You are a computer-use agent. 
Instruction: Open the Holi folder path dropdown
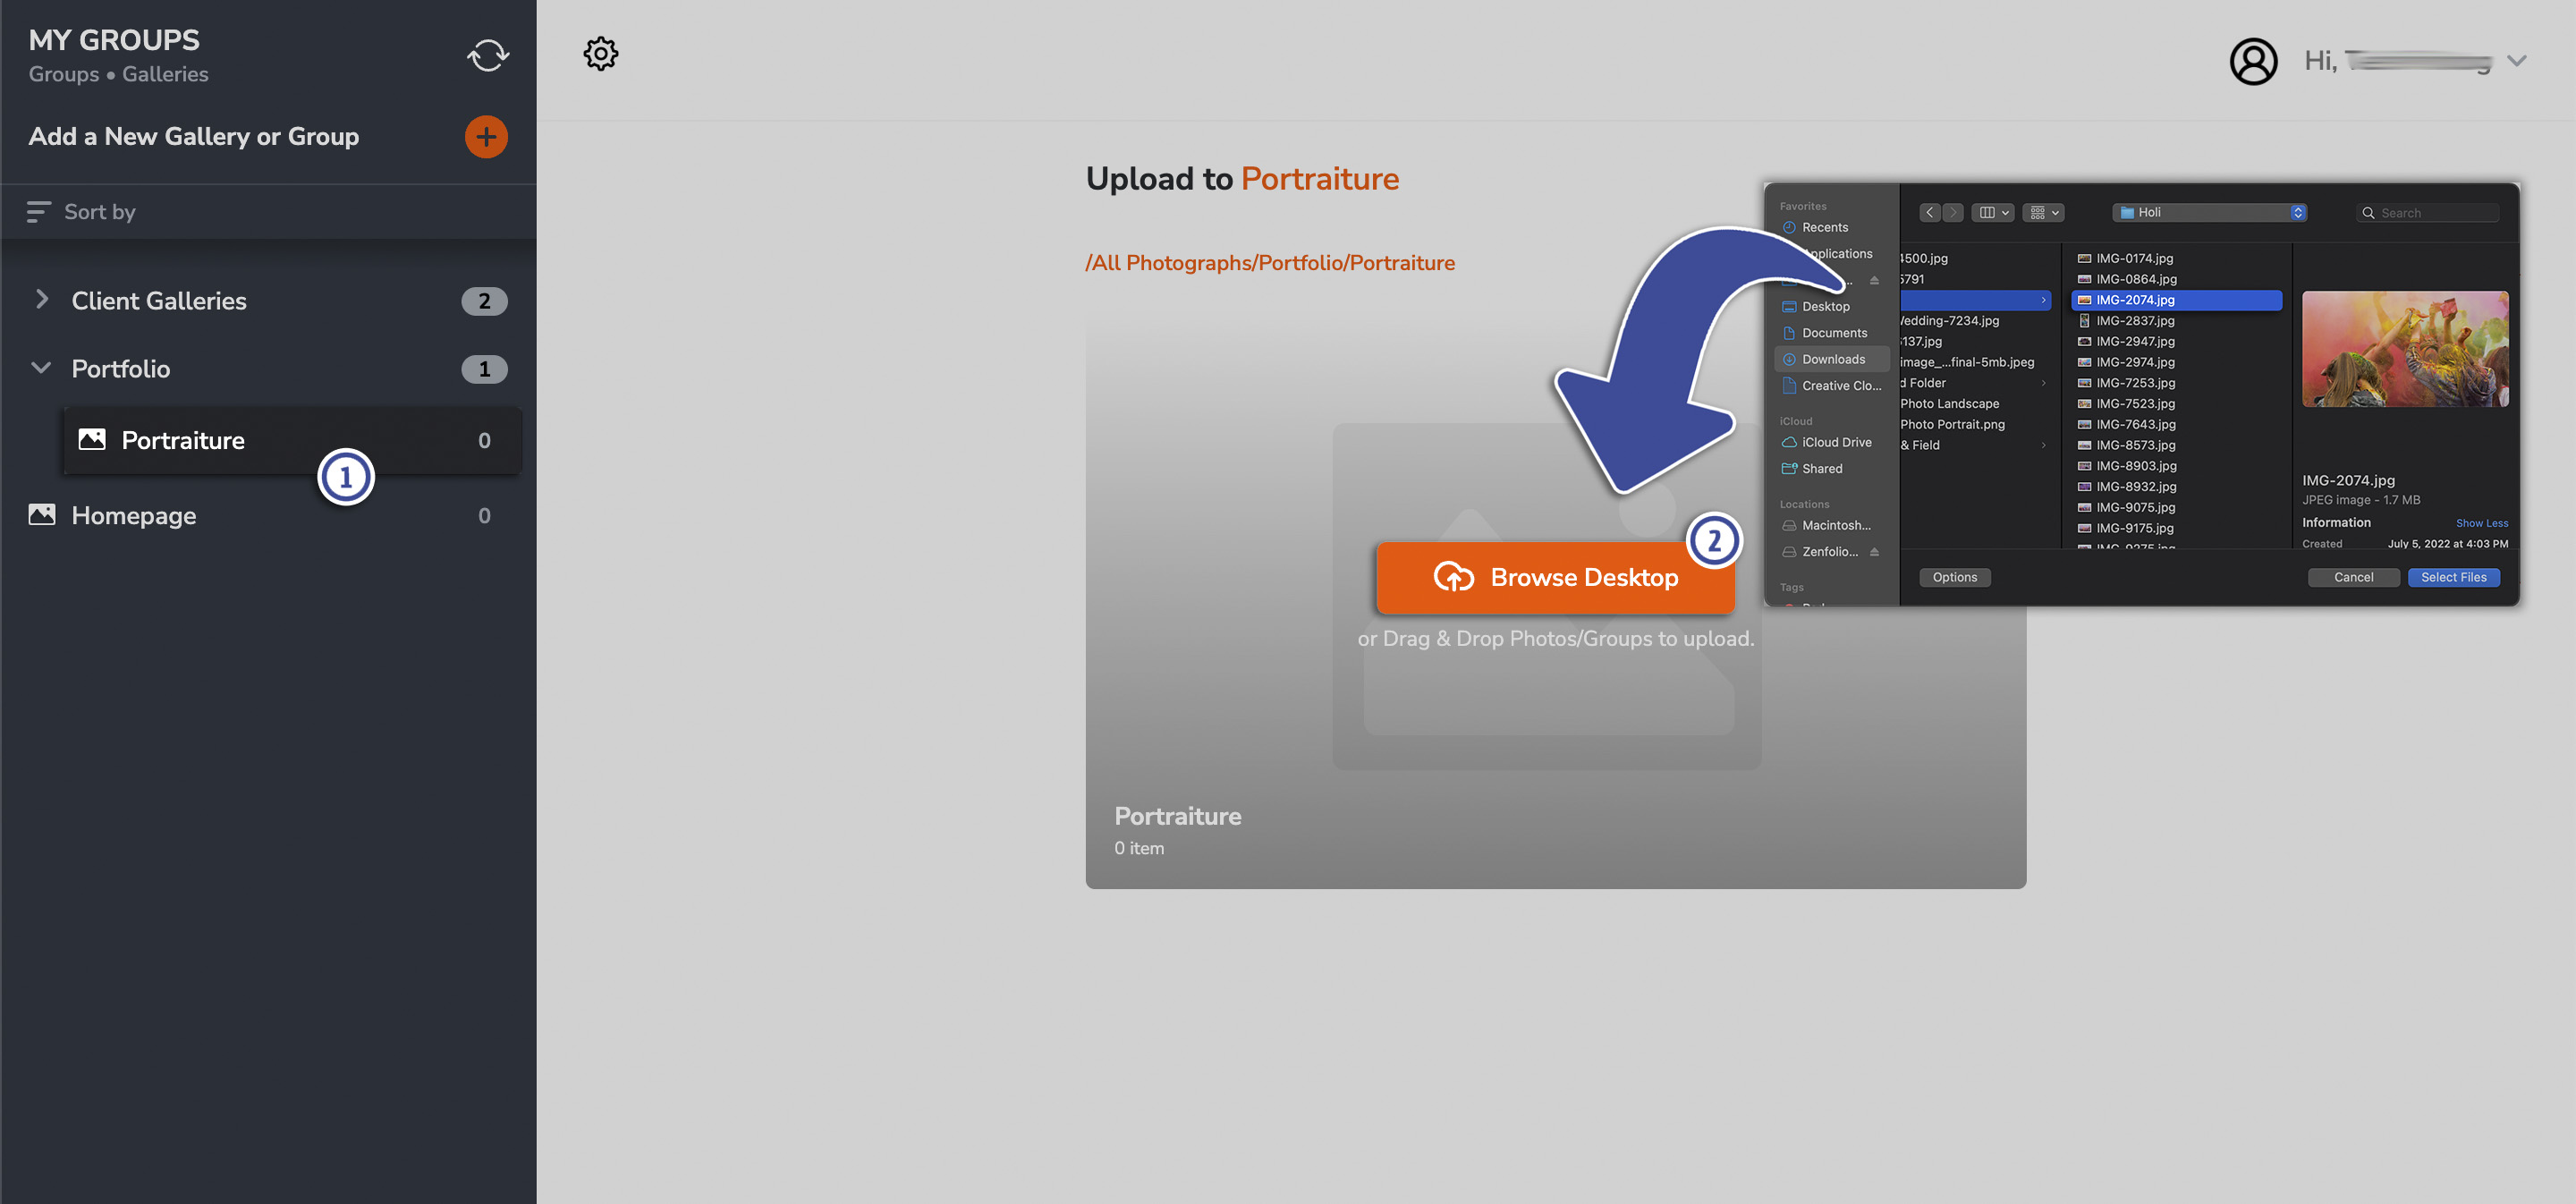[2296, 212]
